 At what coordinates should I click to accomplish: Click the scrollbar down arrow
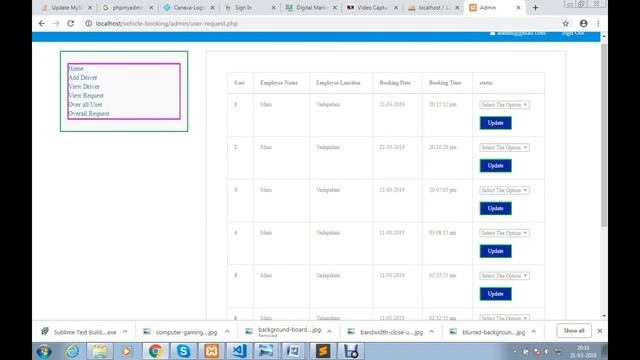pos(604,316)
